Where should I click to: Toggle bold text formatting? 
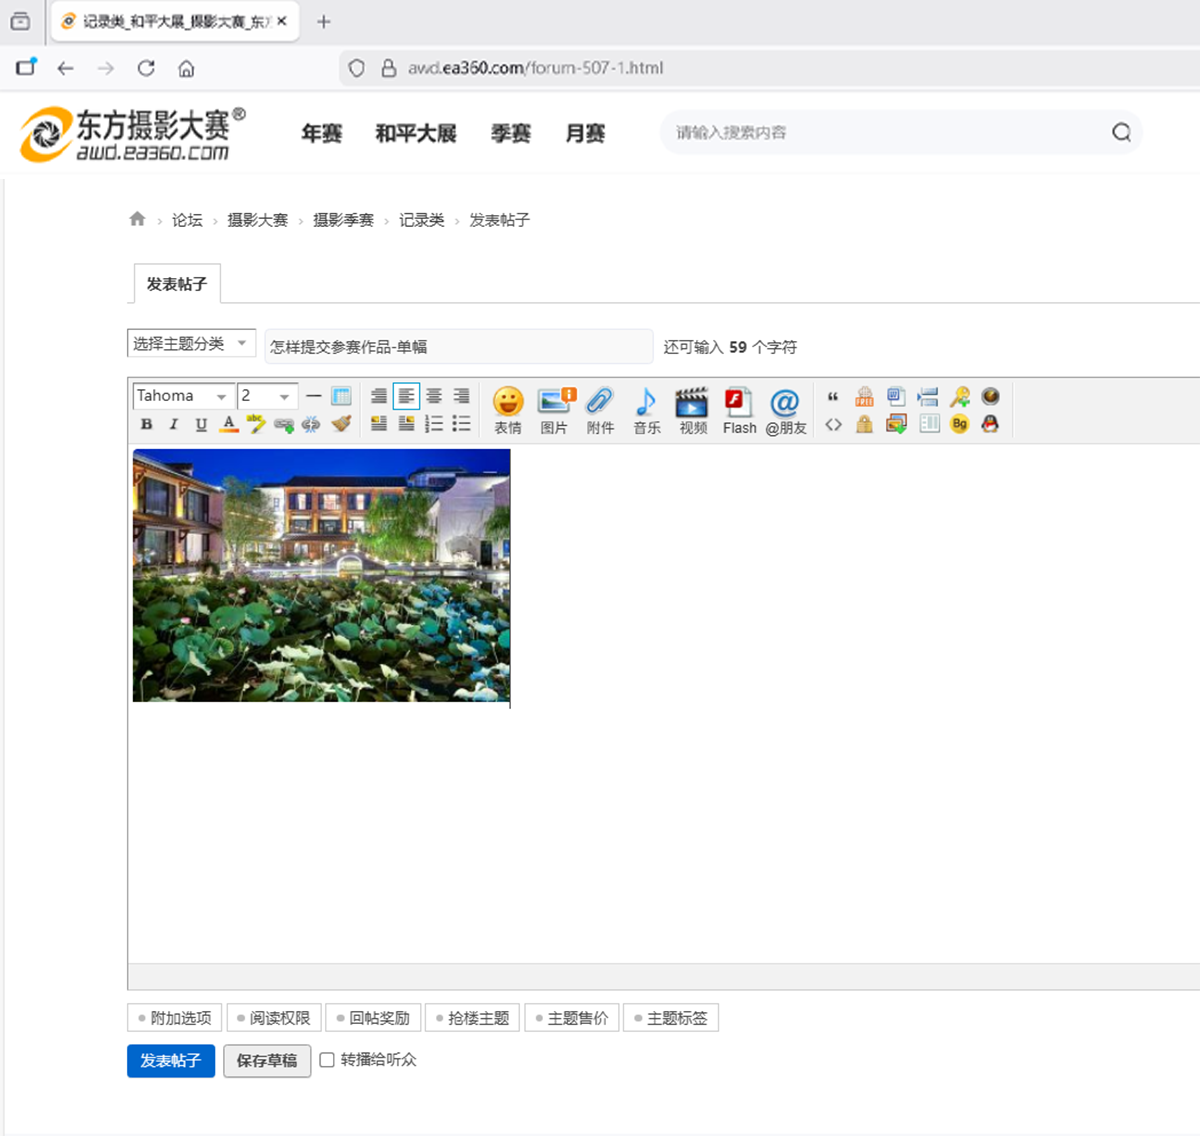147,424
